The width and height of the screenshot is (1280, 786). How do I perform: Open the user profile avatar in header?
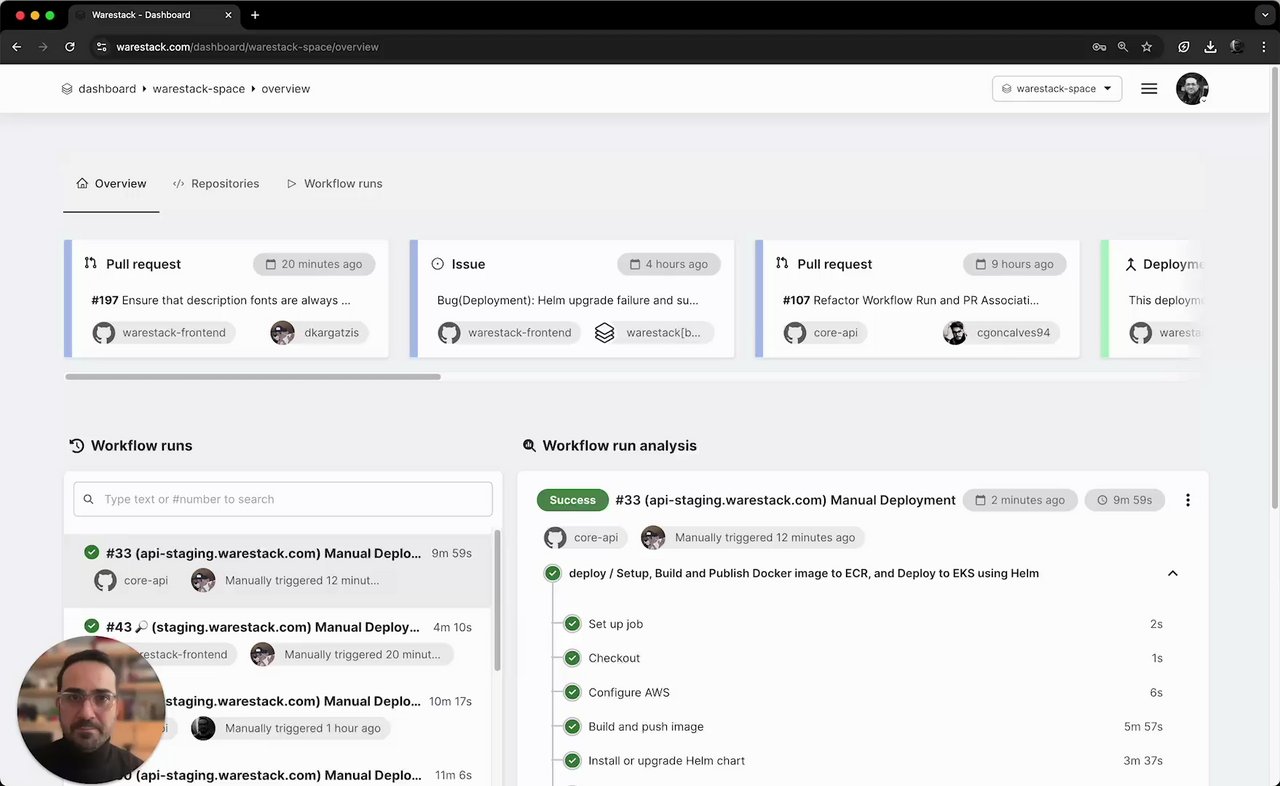[1192, 89]
